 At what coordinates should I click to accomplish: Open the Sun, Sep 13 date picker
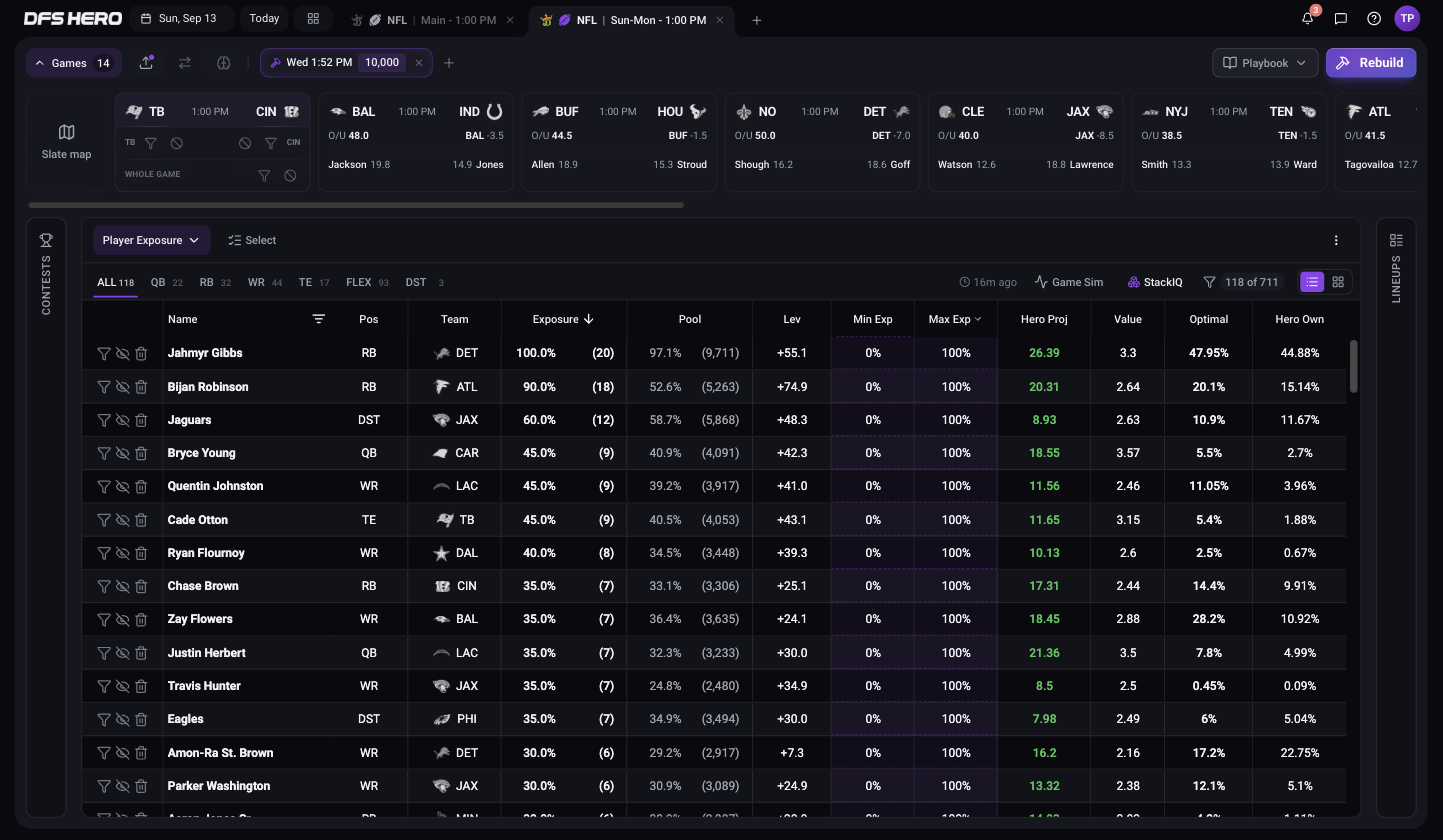coord(181,18)
